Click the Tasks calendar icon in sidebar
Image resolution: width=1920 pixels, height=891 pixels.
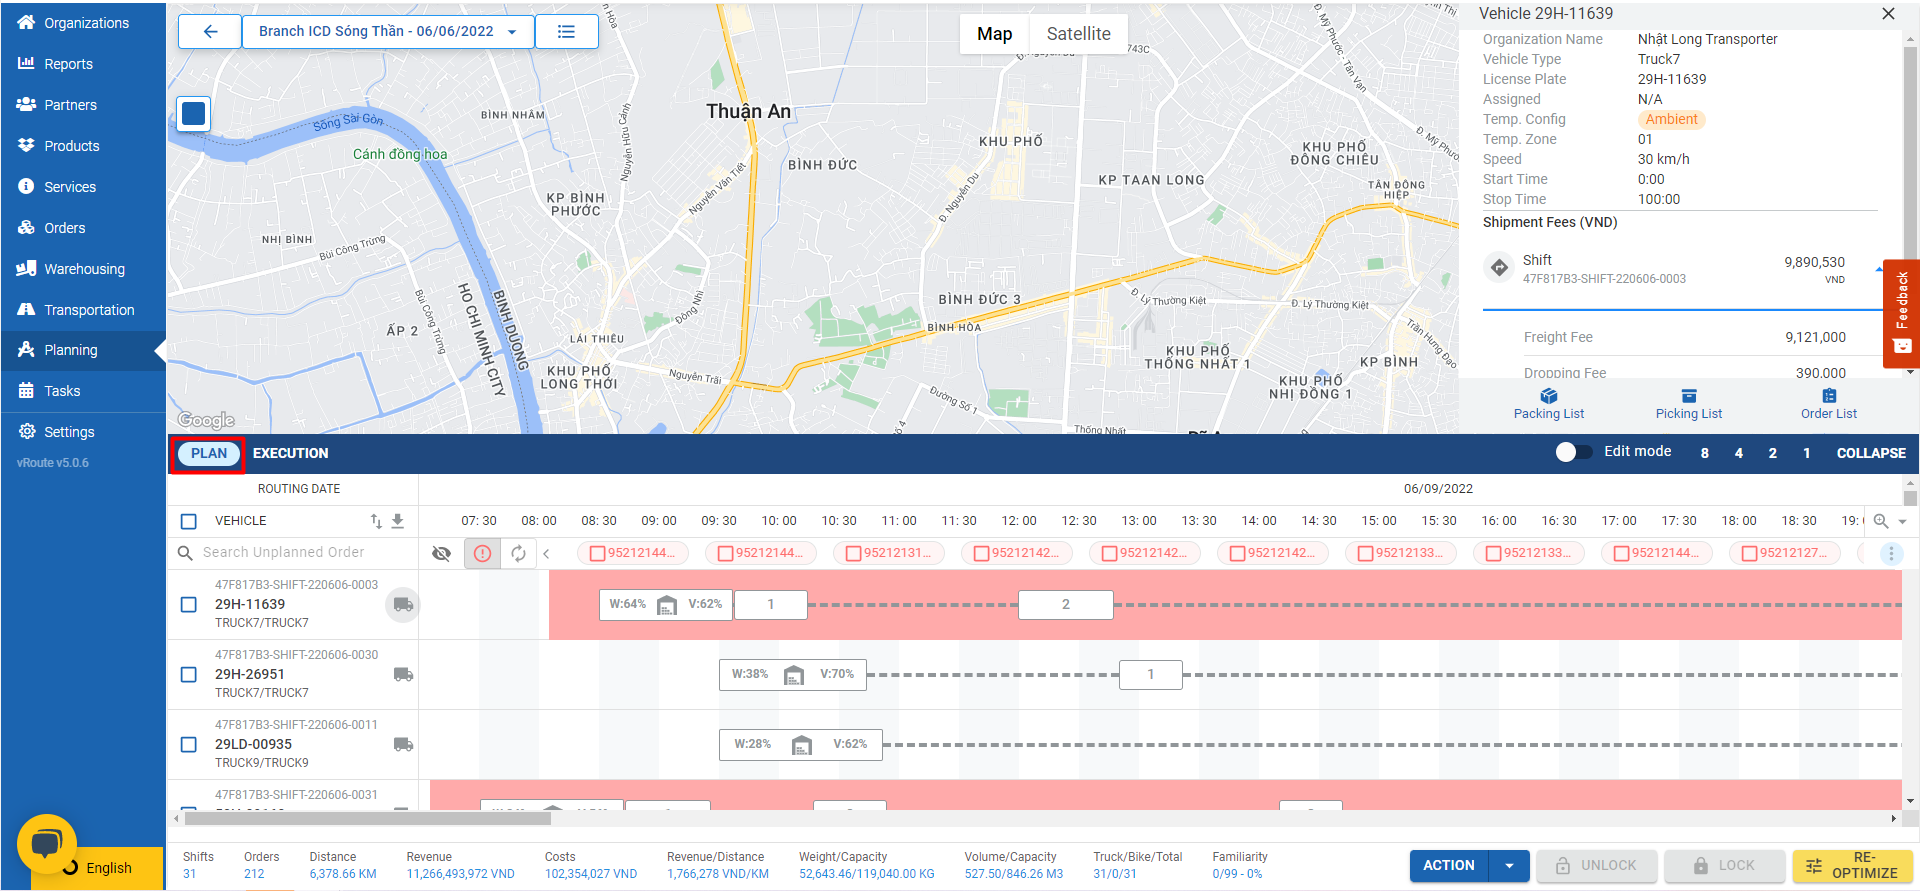pos(26,390)
